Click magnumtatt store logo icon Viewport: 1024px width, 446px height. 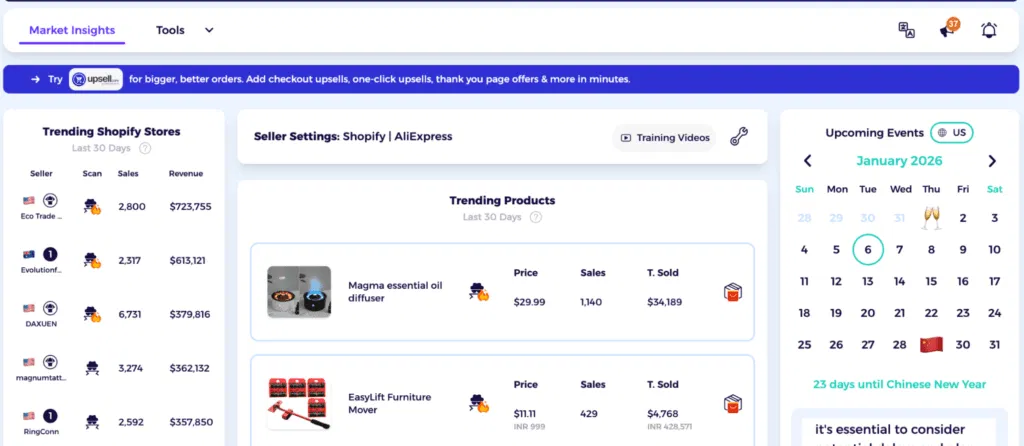coord(50,362)
